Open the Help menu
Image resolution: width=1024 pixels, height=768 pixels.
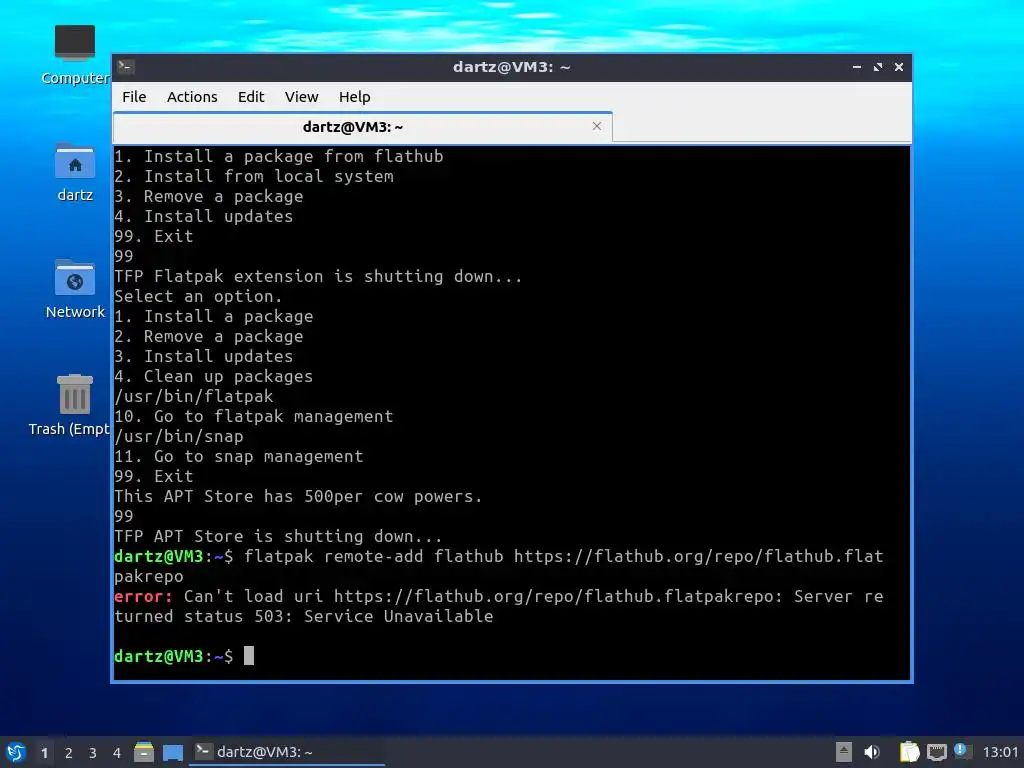coord(355,97)
